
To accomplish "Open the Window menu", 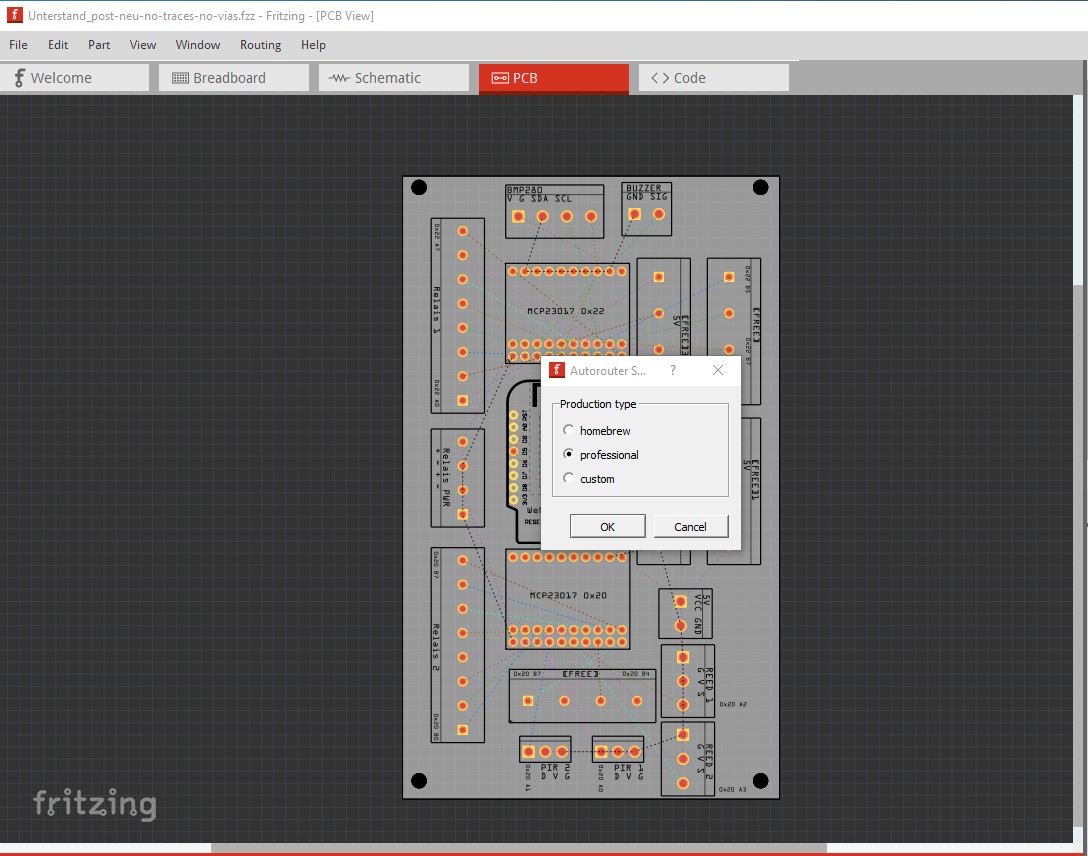I will (x=197, y=45).
